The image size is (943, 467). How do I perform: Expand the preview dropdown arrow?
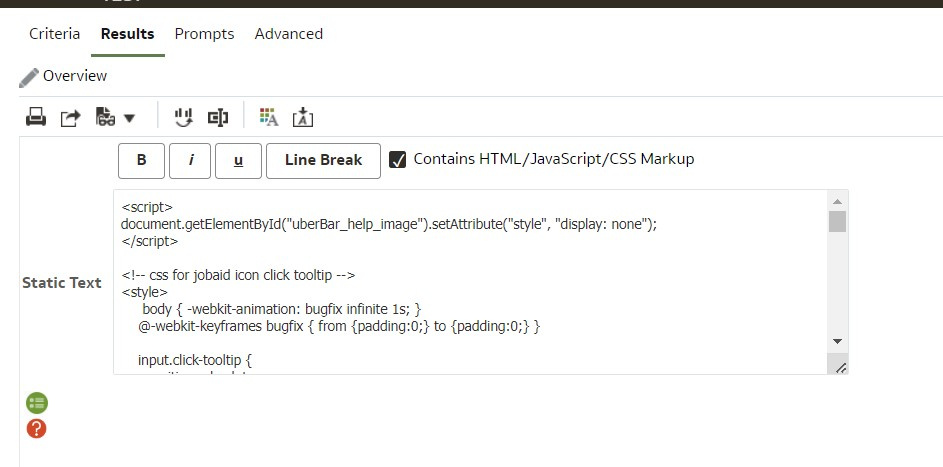point(129,118)
